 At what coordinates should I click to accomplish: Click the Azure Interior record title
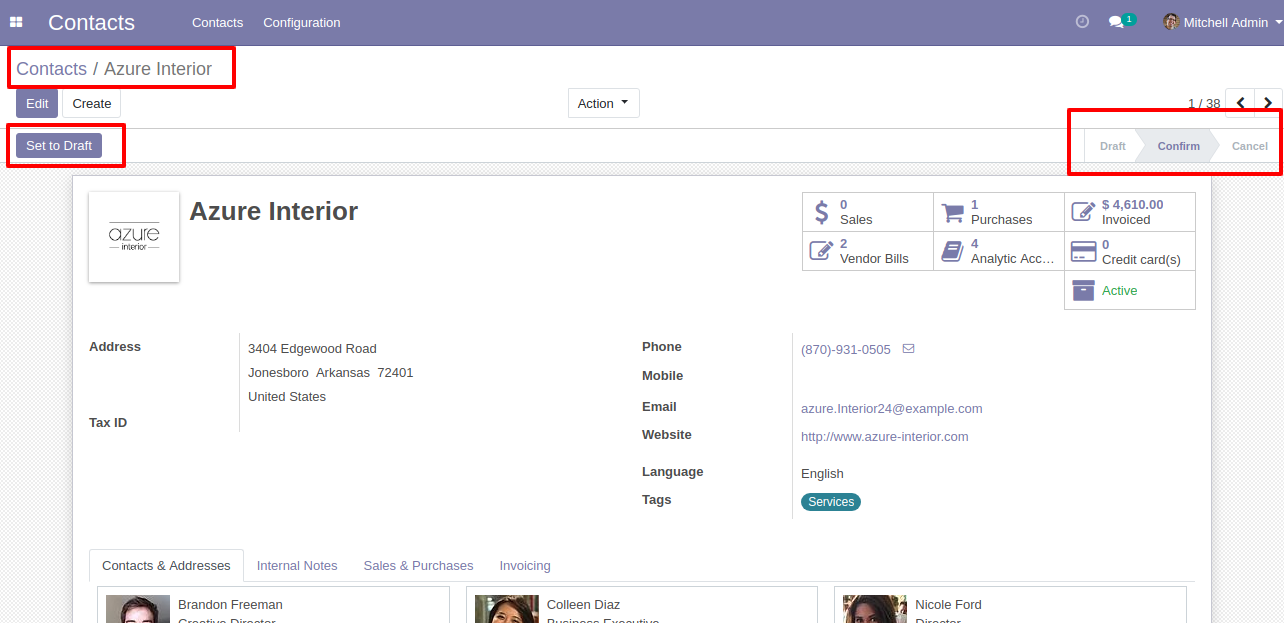(274, 211)
